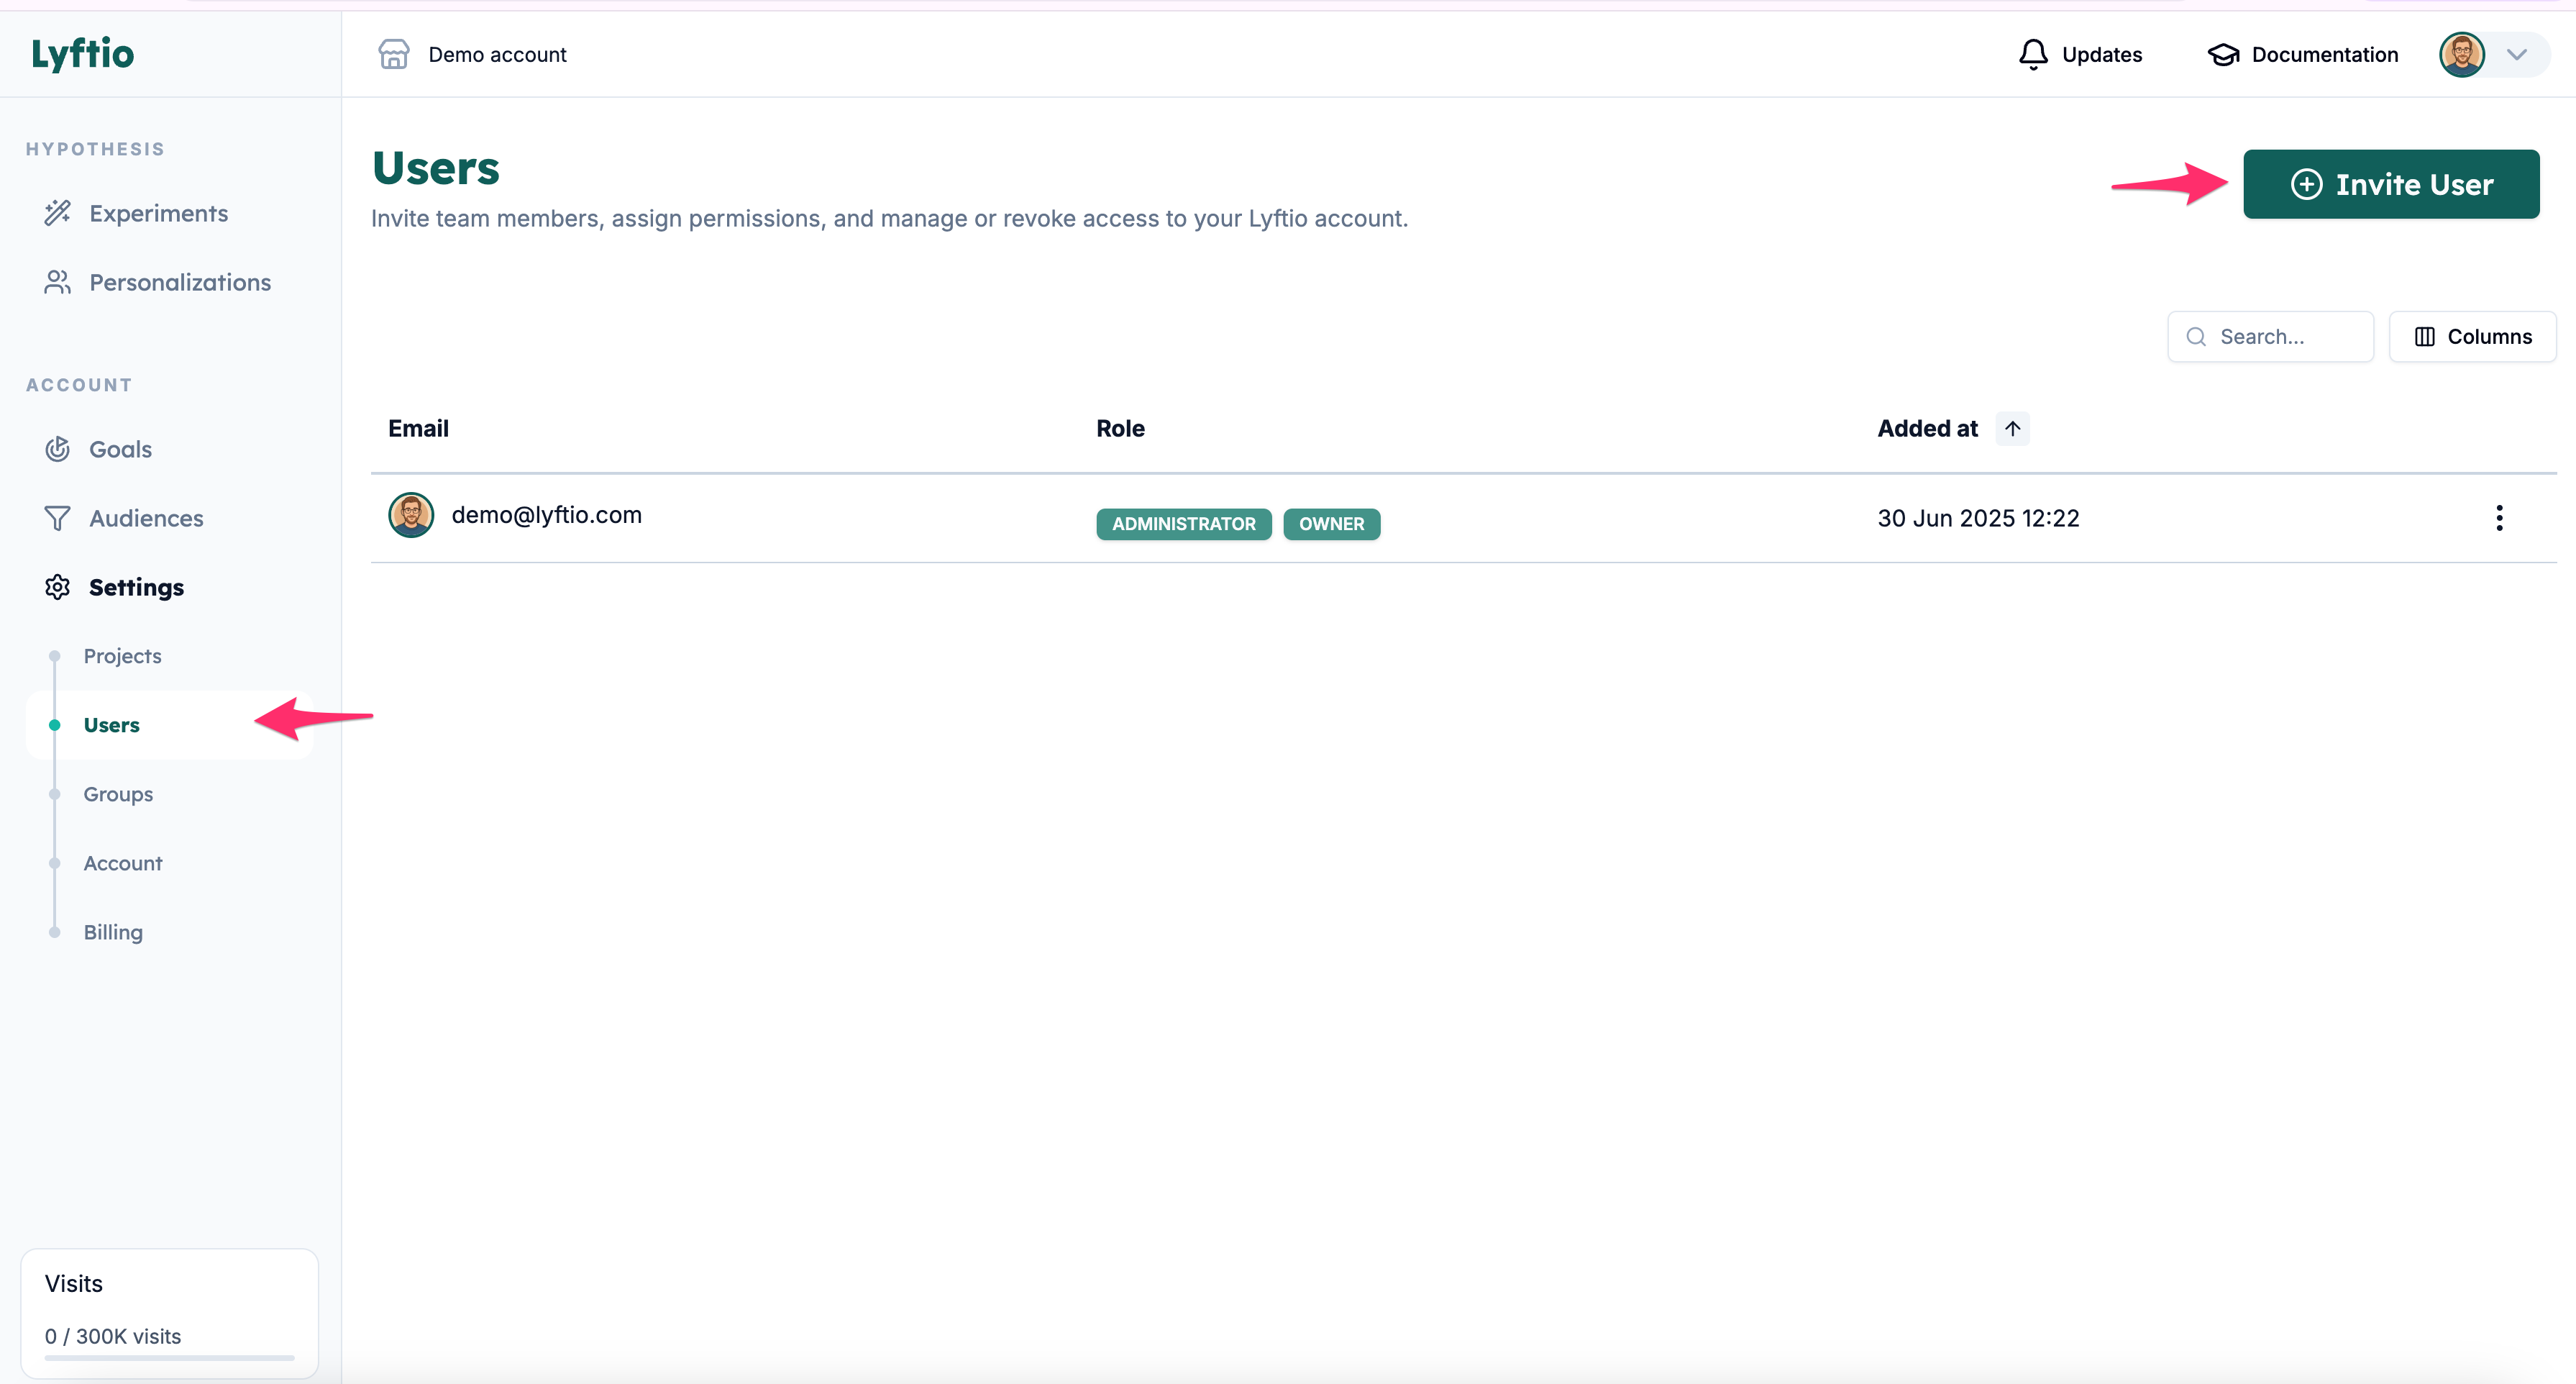Click the Experiments wand icon
This screenshot has height=1384, width=2576.
coord(58,213)
